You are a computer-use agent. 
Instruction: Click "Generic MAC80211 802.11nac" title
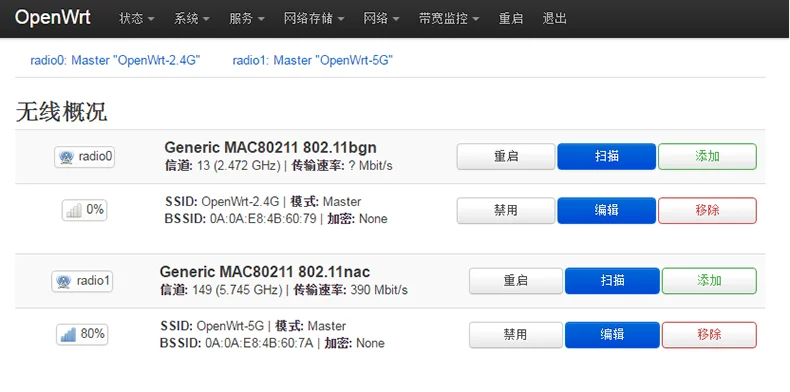point(265,272)
